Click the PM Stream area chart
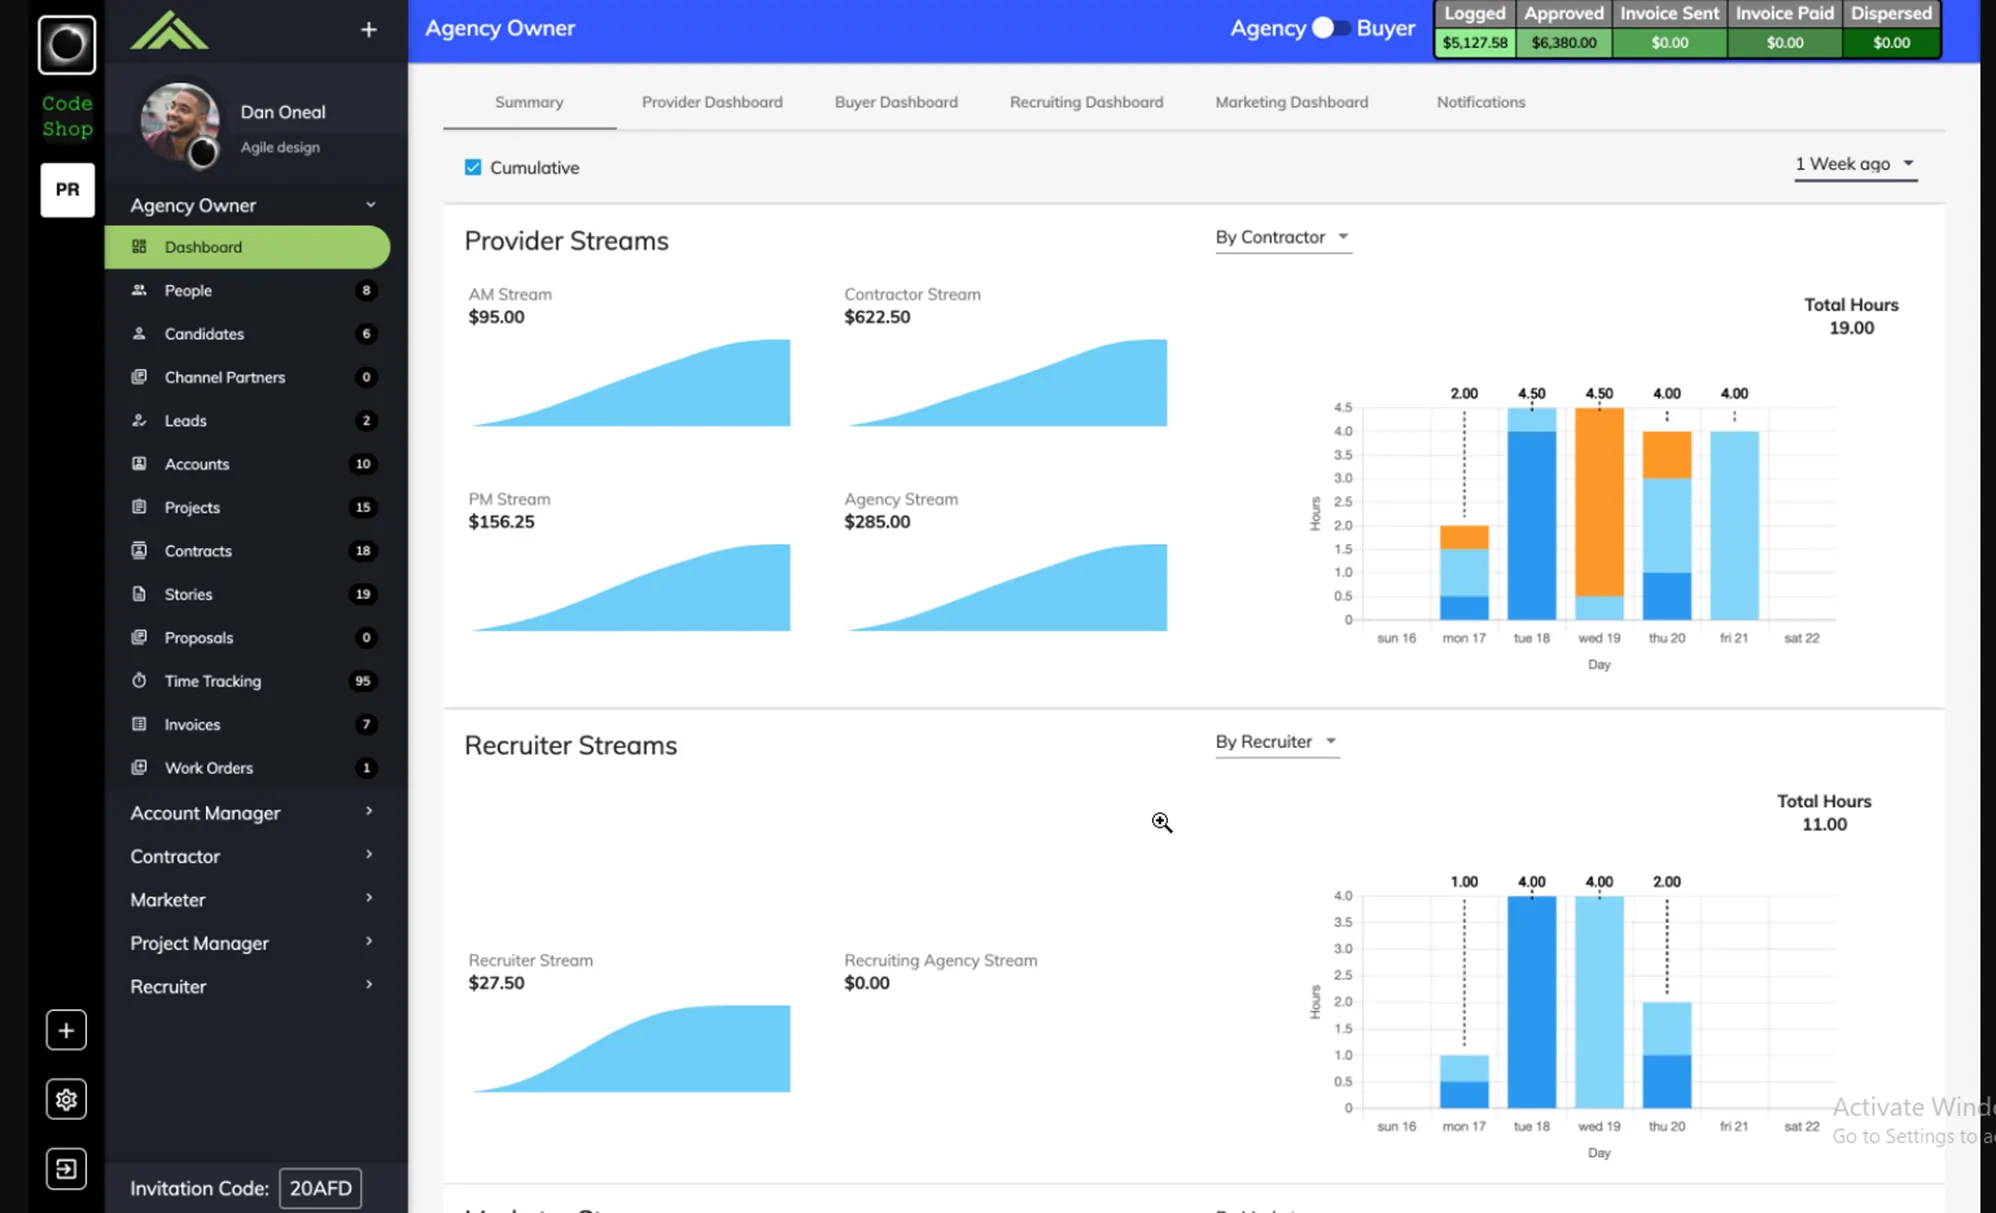Viewport: 1996px width, 1213px height. point(631,588)
